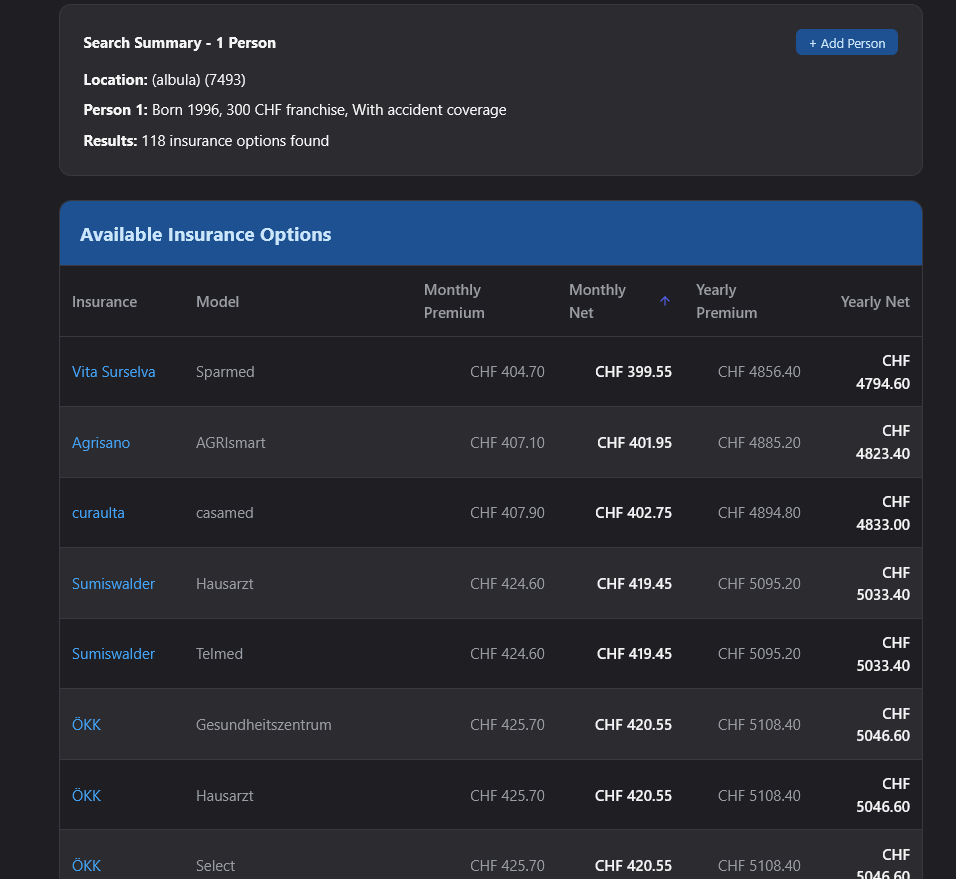Image resolution: width=956 pixels, height=879 pixels.
Task: Click the Available Insurance Options heading
Action: tap(205, 234)
